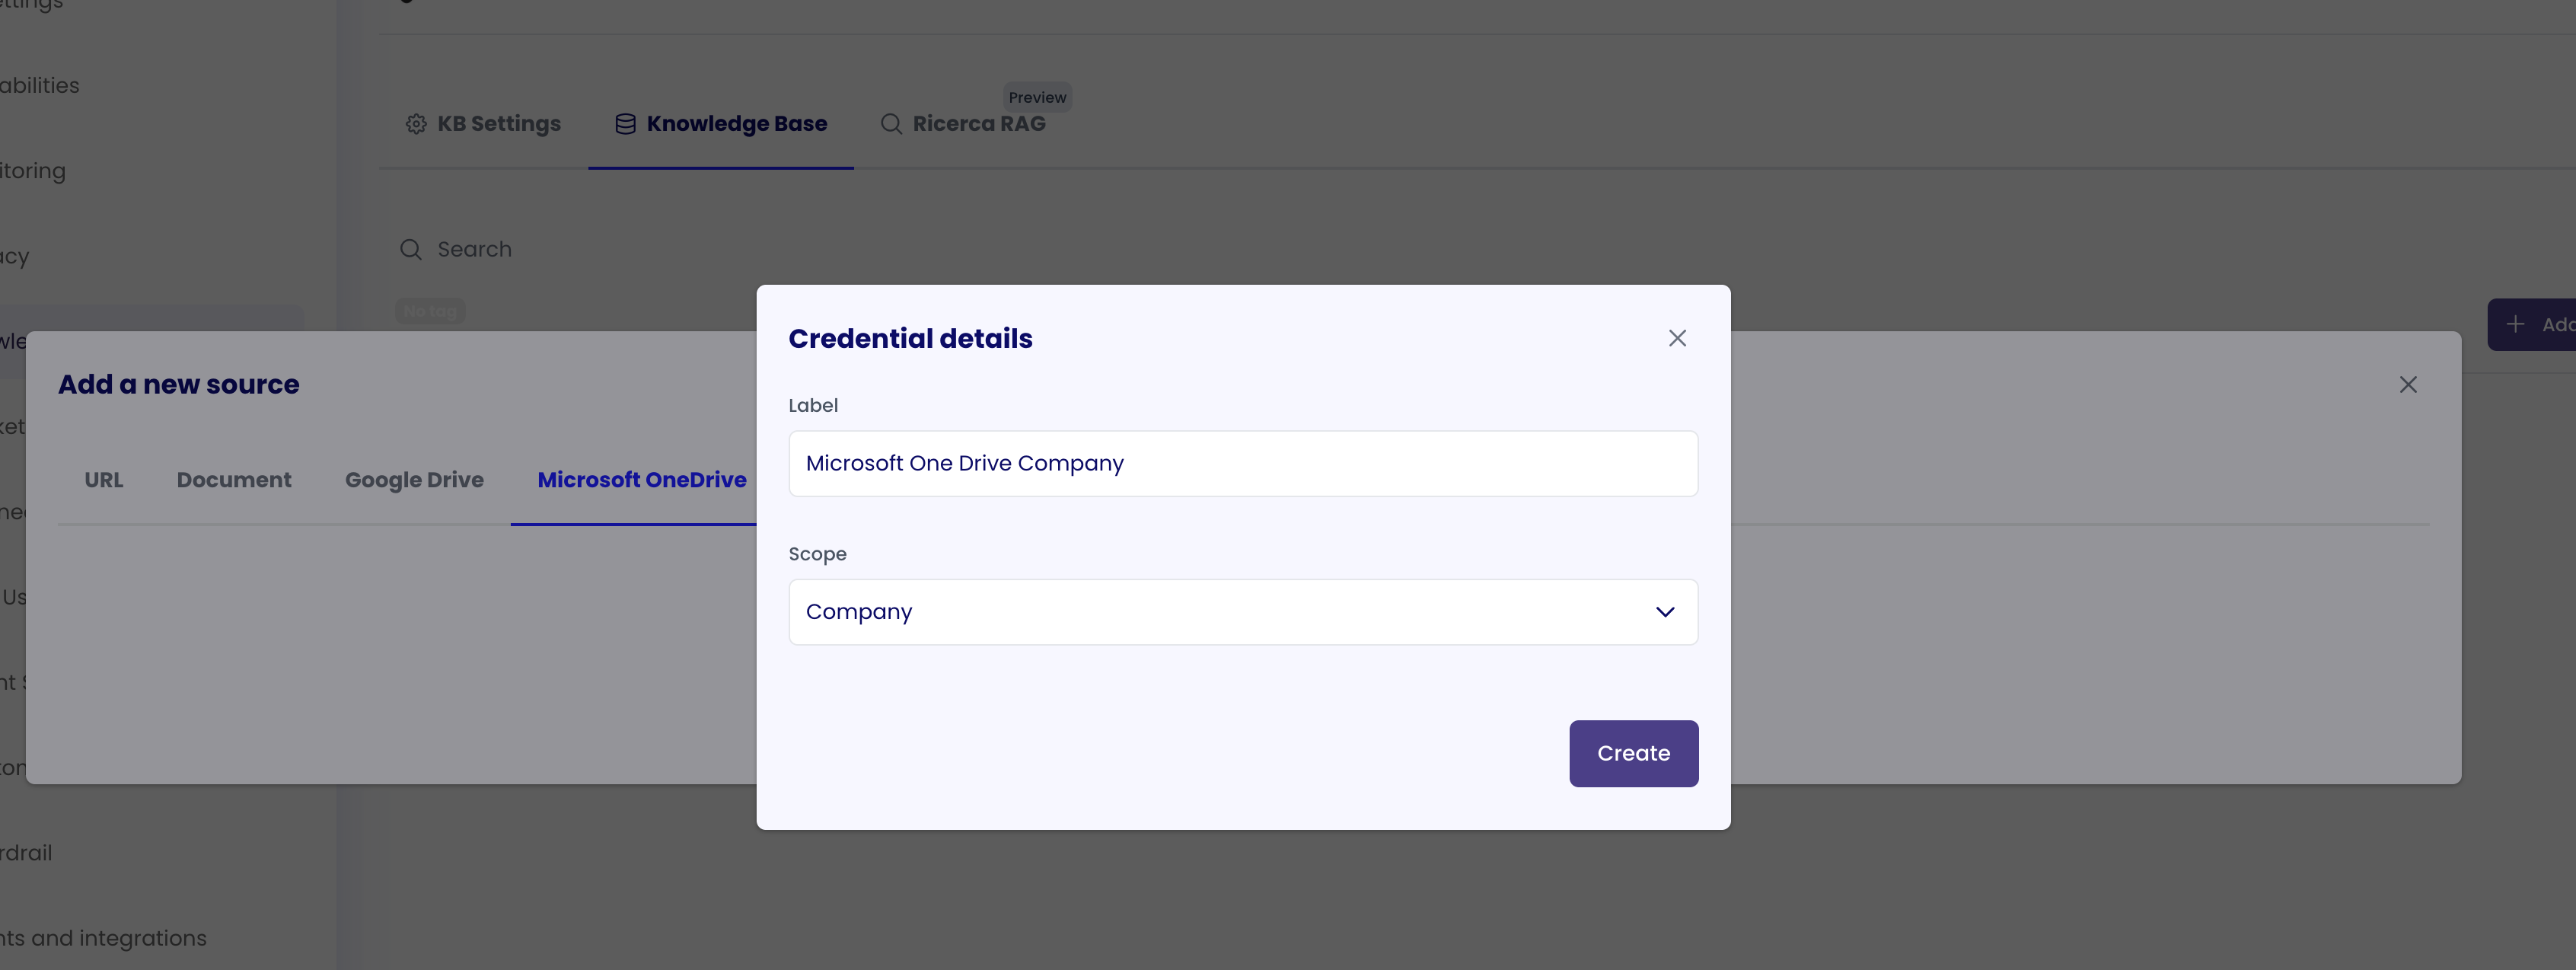This screenshot has height=970, width=2576.
Task: Switch to the URL source tab
Action: pos(104,480)
